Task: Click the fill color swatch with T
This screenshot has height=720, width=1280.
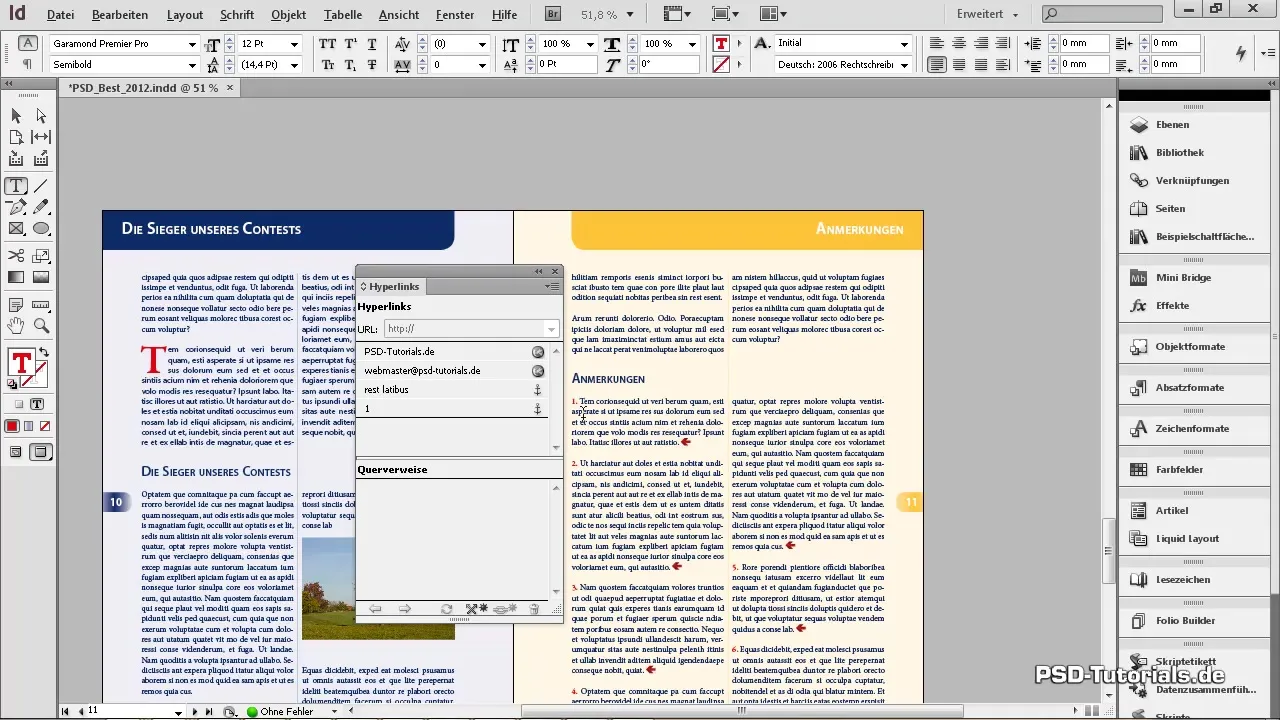Action: [20, 362]
